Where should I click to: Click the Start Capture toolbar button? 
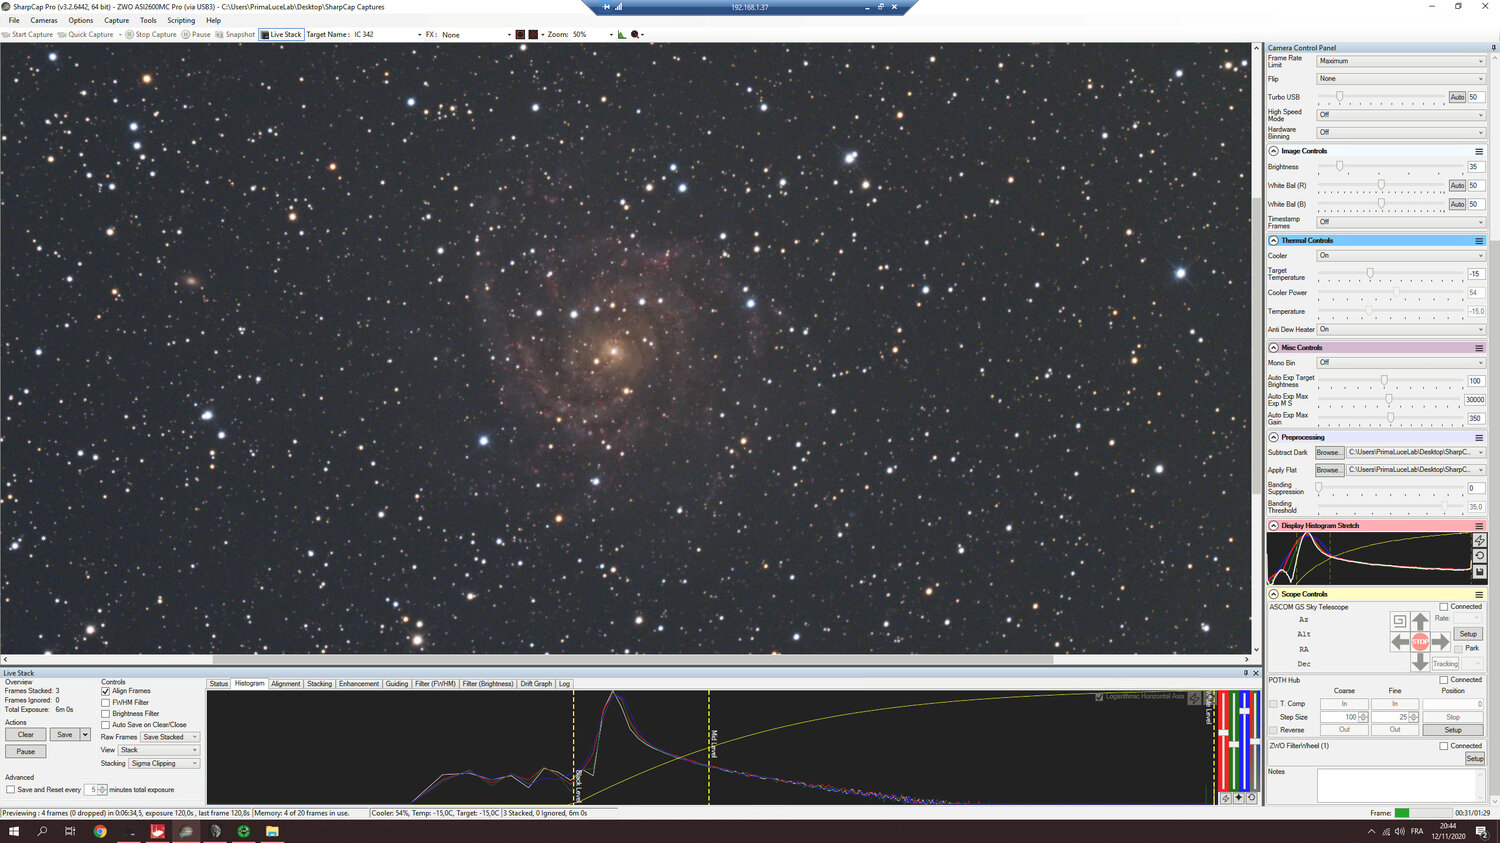click(28, 34)
